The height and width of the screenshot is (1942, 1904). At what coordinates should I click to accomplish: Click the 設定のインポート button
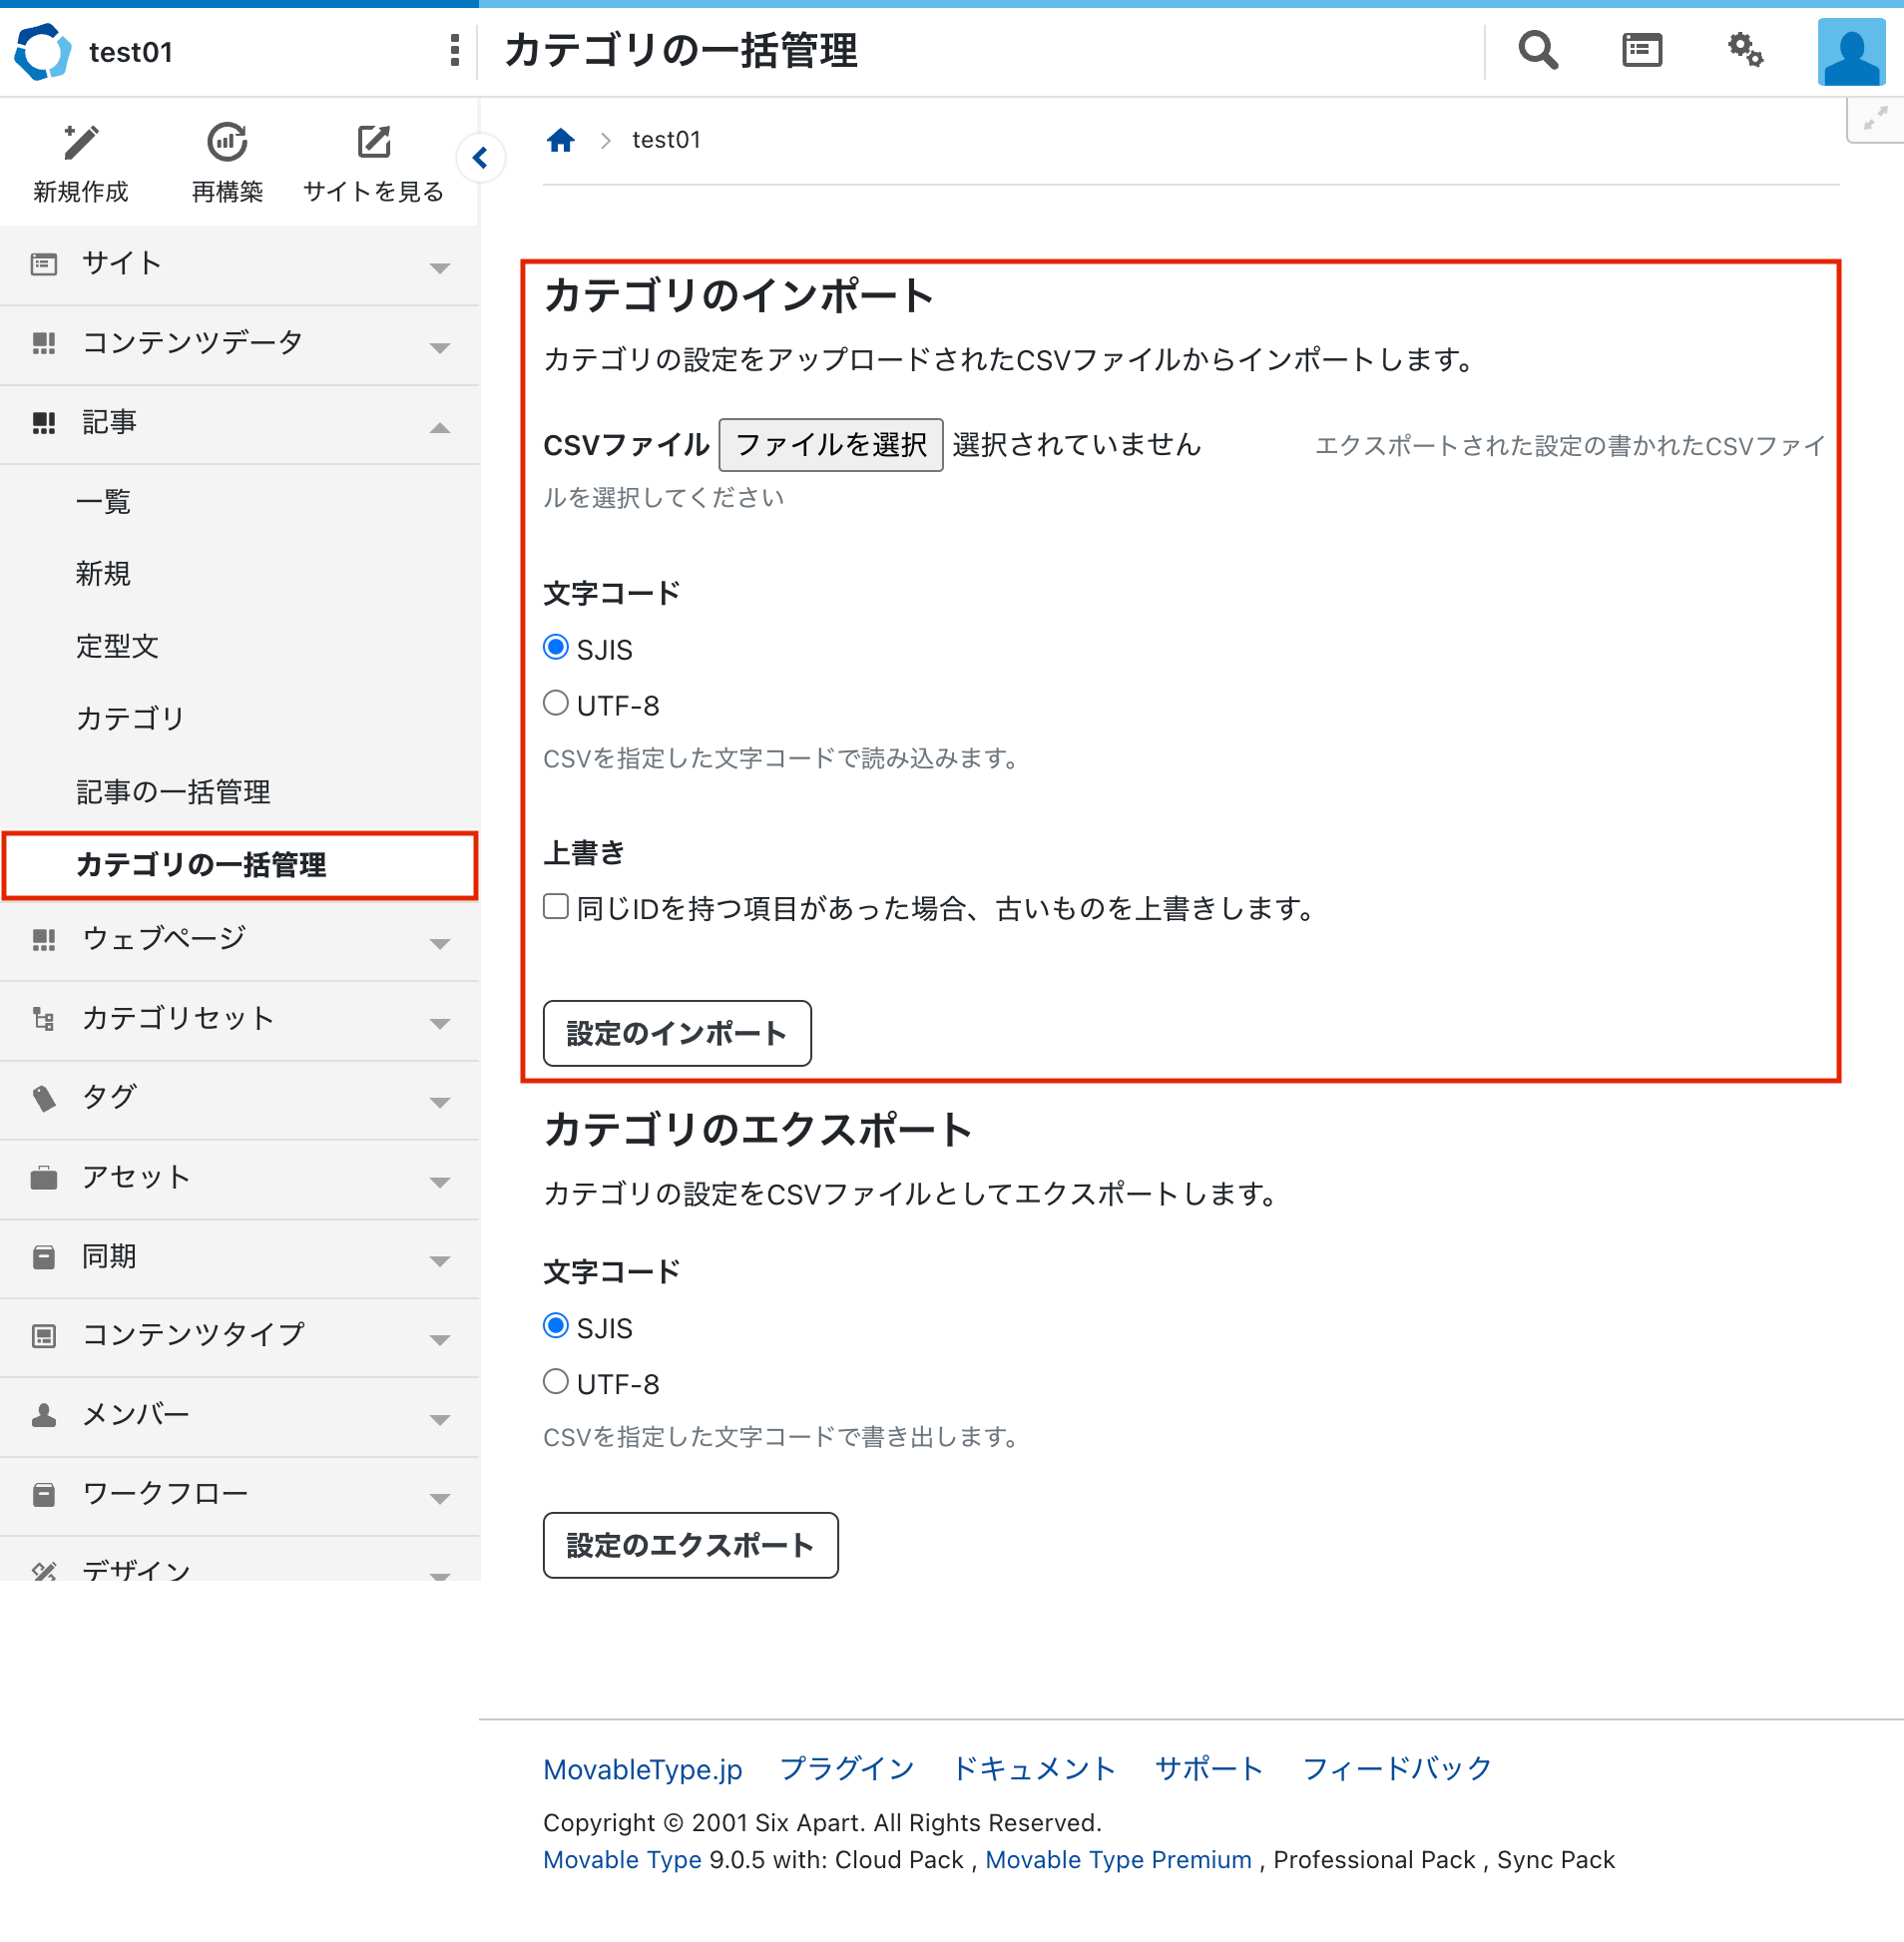point(677,1033)
